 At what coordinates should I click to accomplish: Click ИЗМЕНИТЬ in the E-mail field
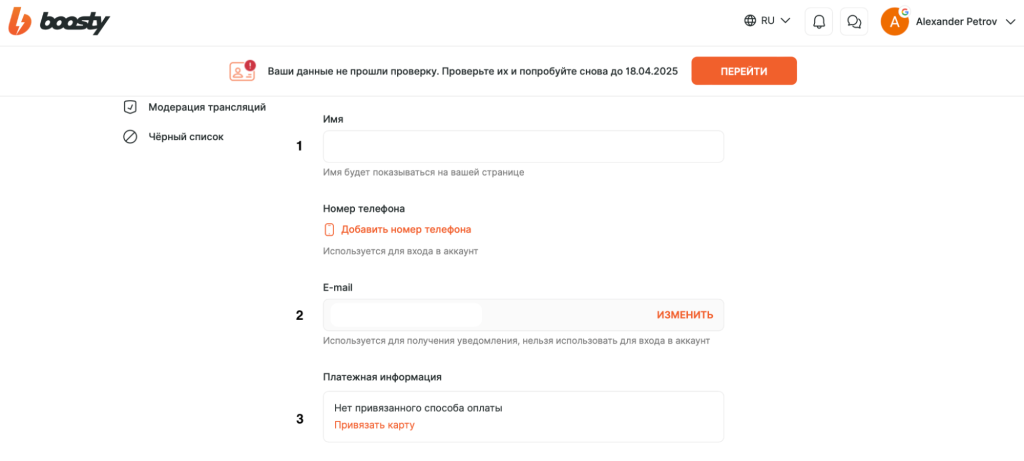(685, 315)
